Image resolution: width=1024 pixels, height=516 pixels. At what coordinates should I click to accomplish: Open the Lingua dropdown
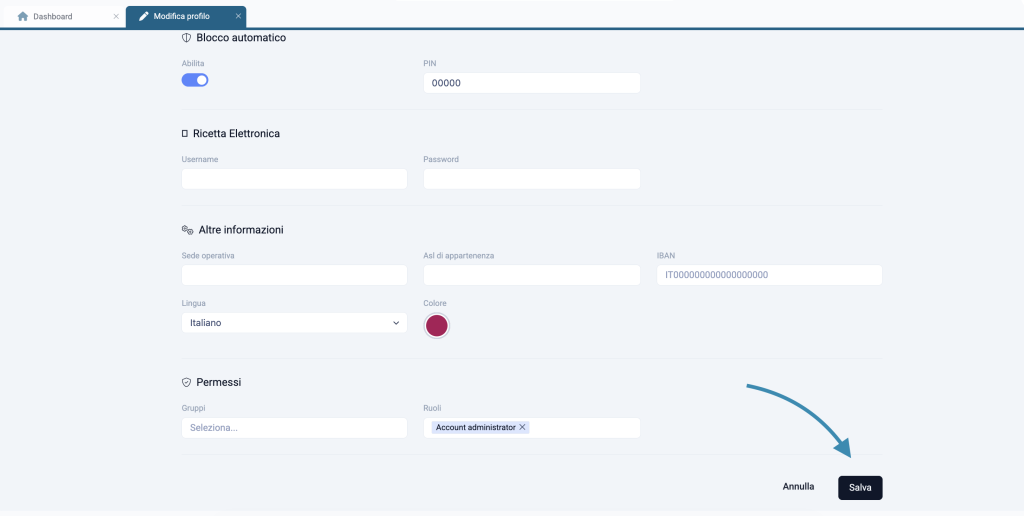point(294,323)
